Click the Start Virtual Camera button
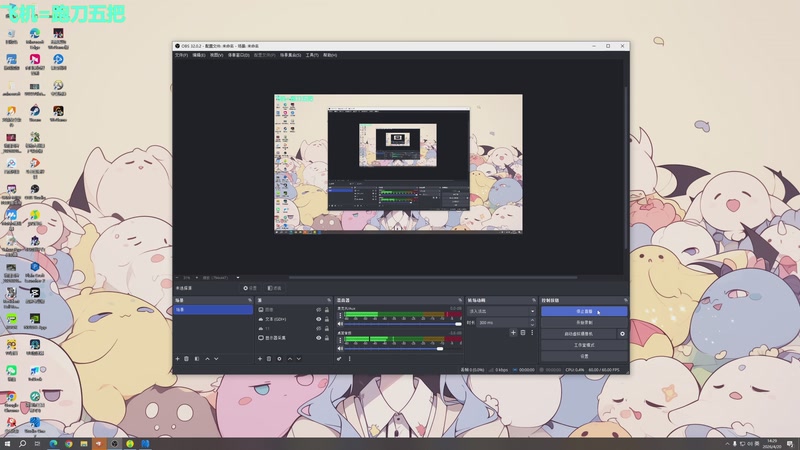Screen dimensions: 800x450 [579, 334]
